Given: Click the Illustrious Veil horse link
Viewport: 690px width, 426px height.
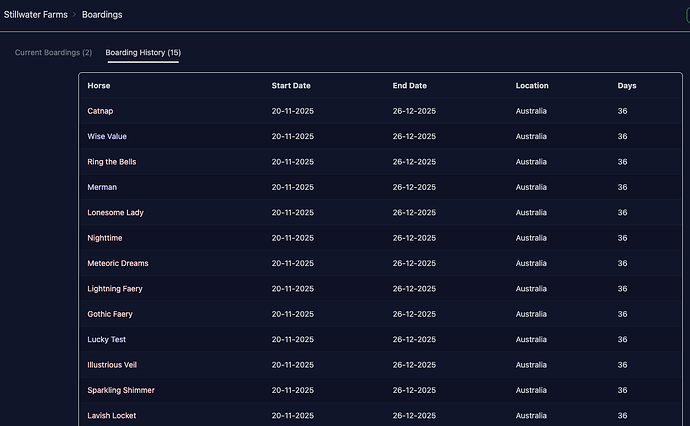Looking at the screenshot, I should 112,365.
